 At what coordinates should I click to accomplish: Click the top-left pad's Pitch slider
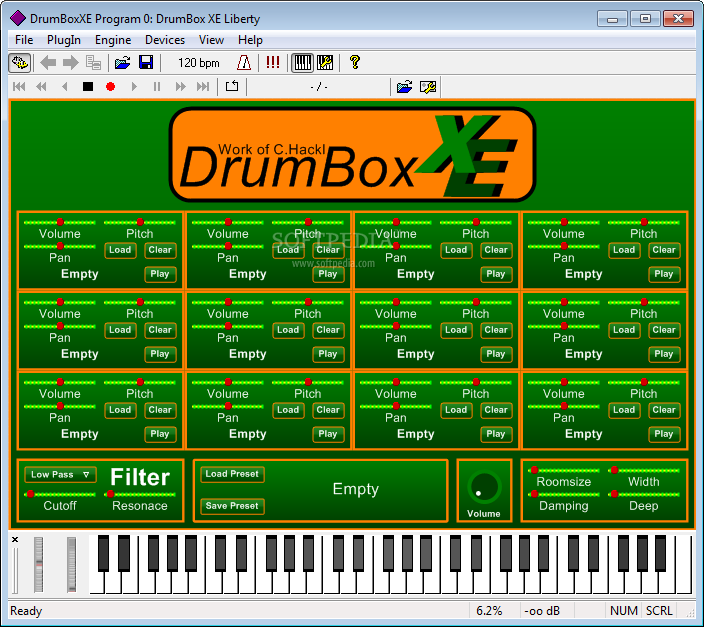[x=140, y=222]
